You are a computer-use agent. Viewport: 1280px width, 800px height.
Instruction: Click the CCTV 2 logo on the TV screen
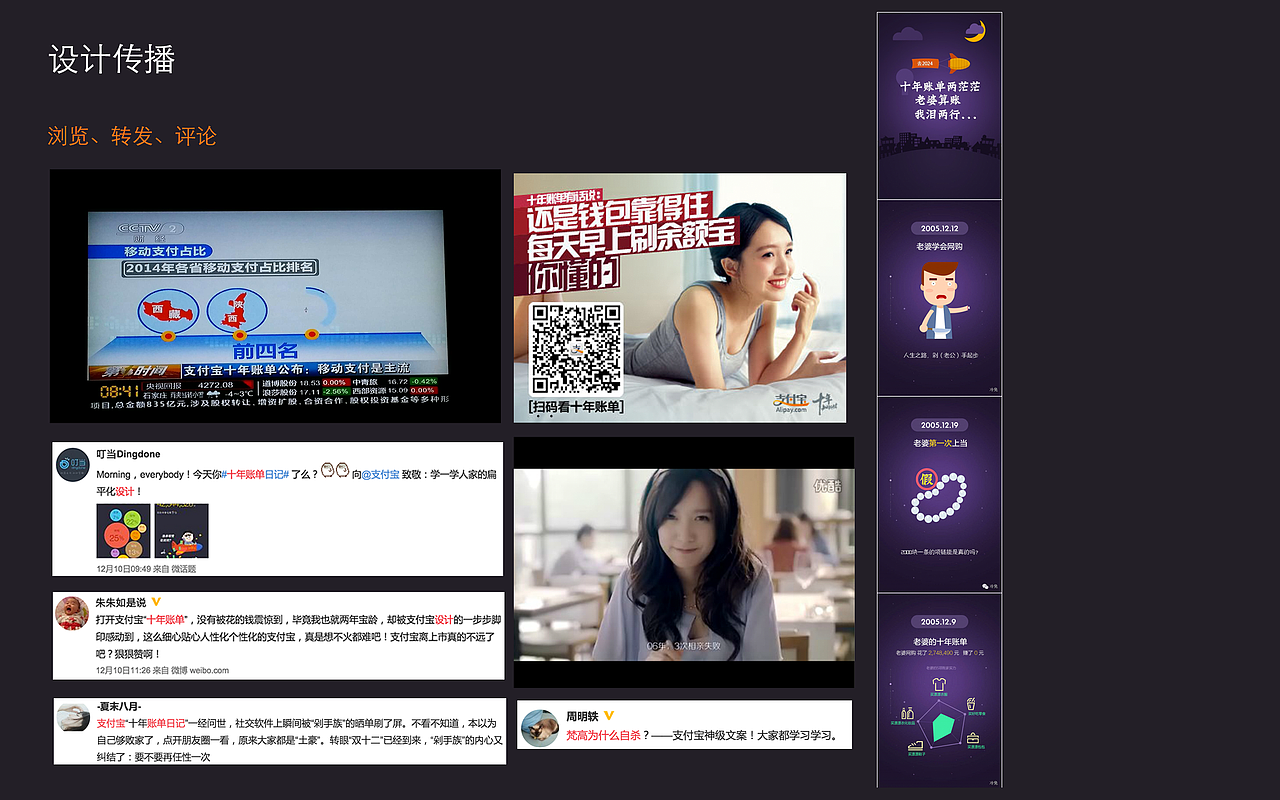tap(151, 231)
